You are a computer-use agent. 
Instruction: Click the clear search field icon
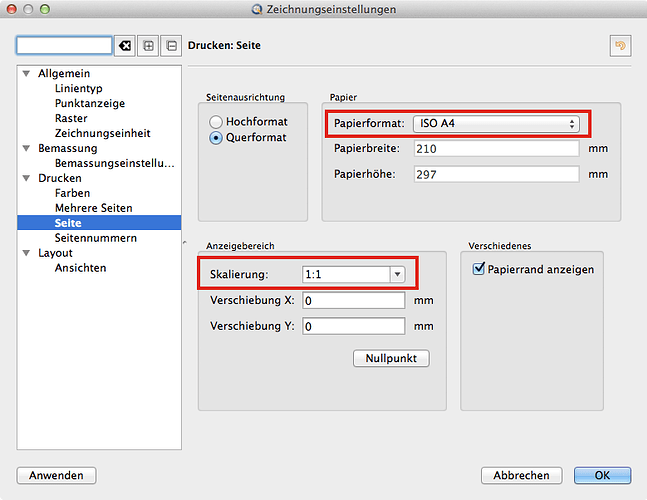[x=125, y=46]
